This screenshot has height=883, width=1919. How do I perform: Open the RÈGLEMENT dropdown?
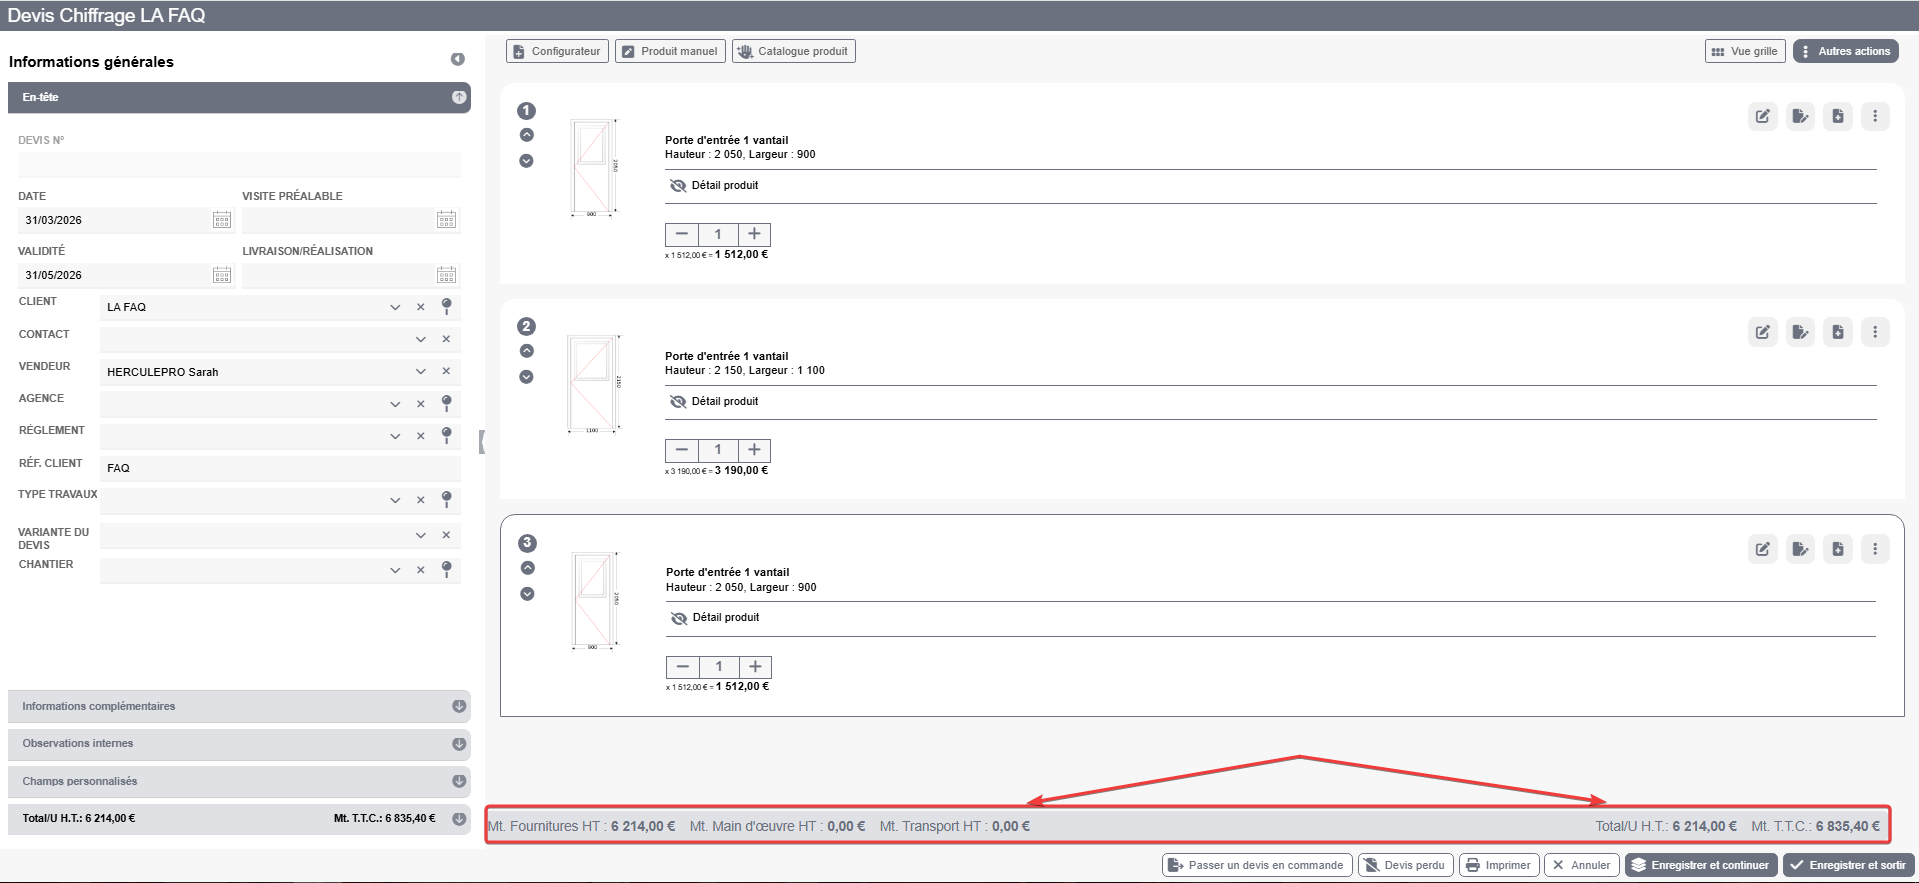pyautogui.click(x=395, y=436)
